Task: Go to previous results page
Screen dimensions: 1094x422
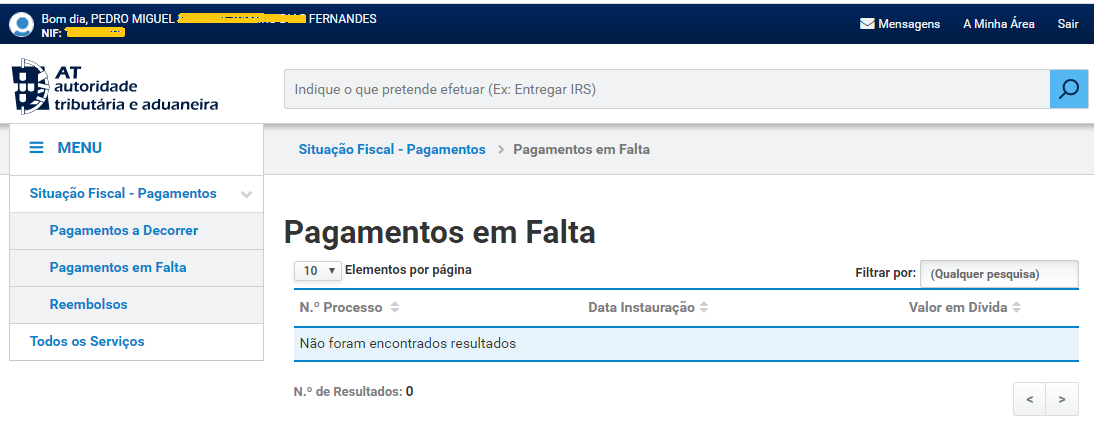Action: pos(1029,399)
